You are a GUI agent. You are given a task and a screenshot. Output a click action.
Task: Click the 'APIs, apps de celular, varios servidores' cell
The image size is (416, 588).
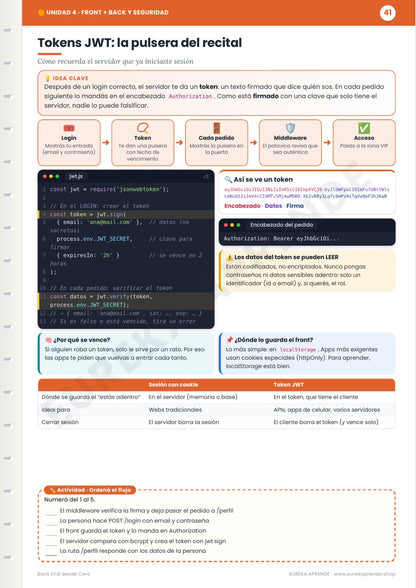(x=327, y=410)
